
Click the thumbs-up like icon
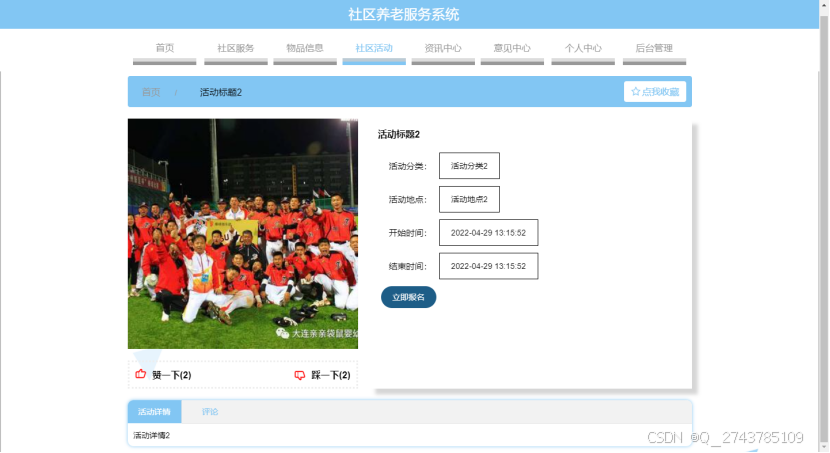click(140, 374)
